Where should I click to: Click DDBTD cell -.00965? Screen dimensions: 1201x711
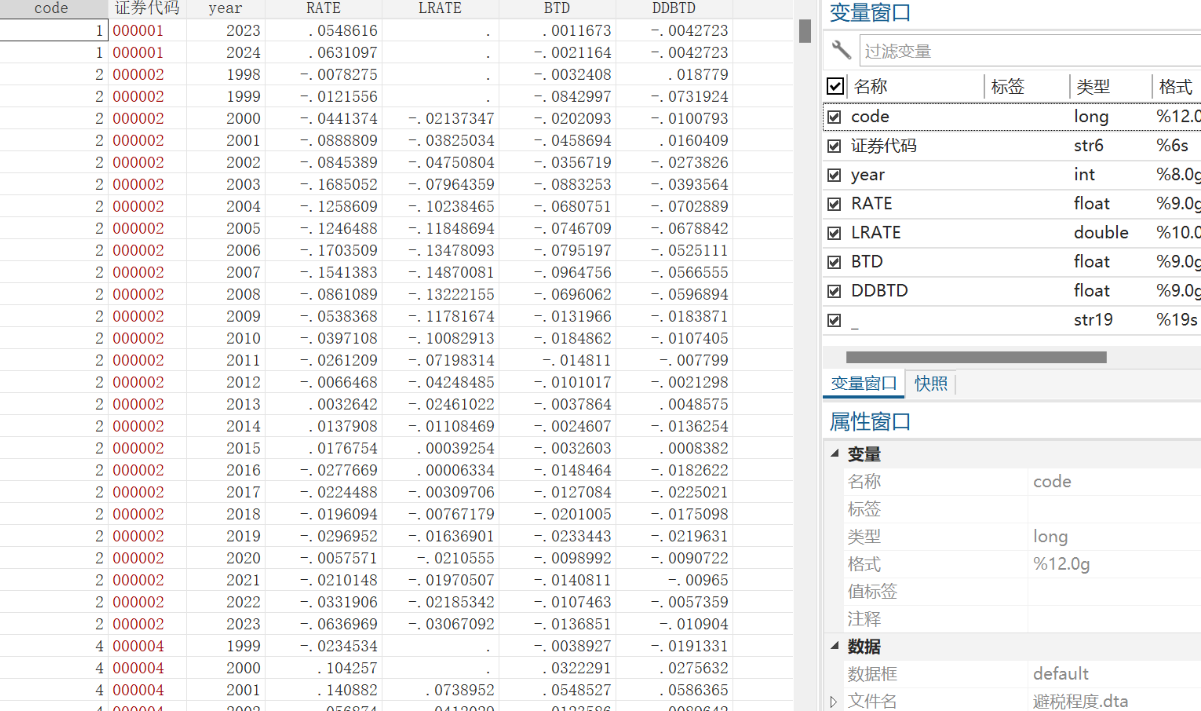coord(674,581)
